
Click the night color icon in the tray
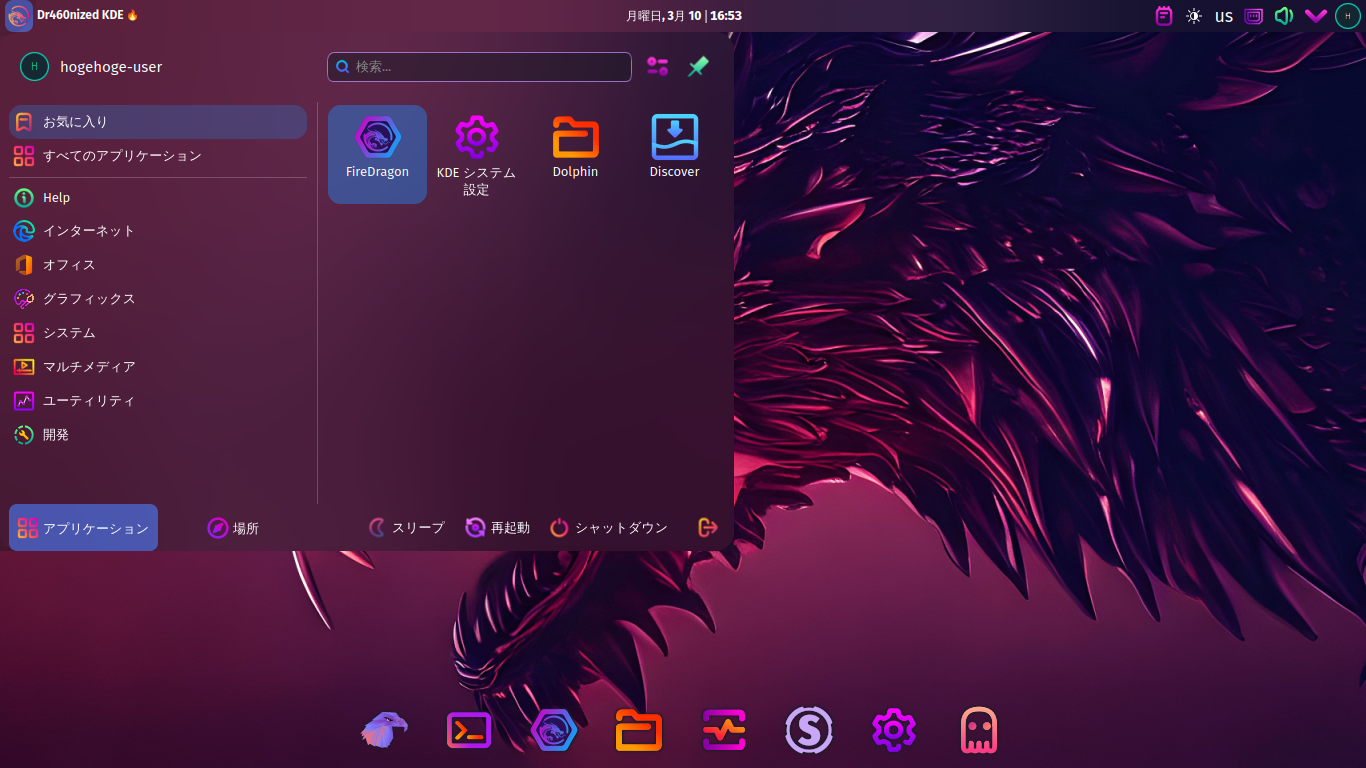coord(1194,15)
